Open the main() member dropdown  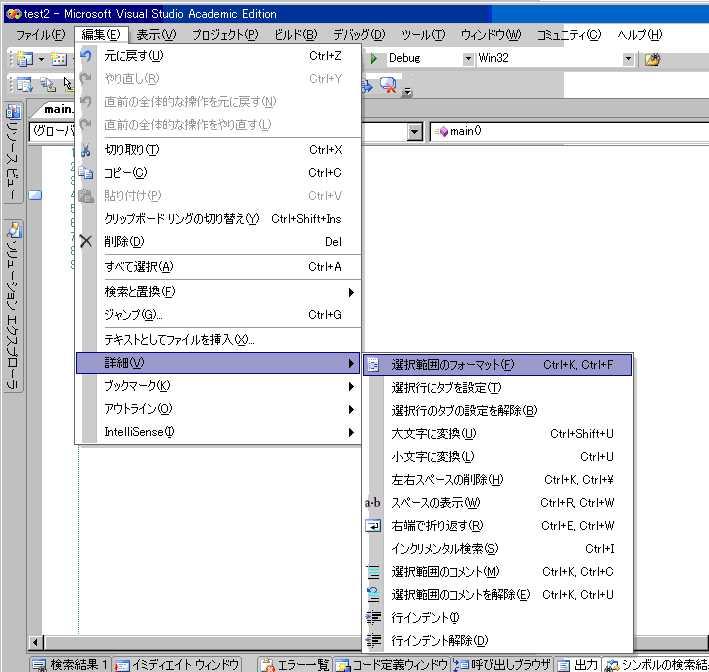(569, 131)
